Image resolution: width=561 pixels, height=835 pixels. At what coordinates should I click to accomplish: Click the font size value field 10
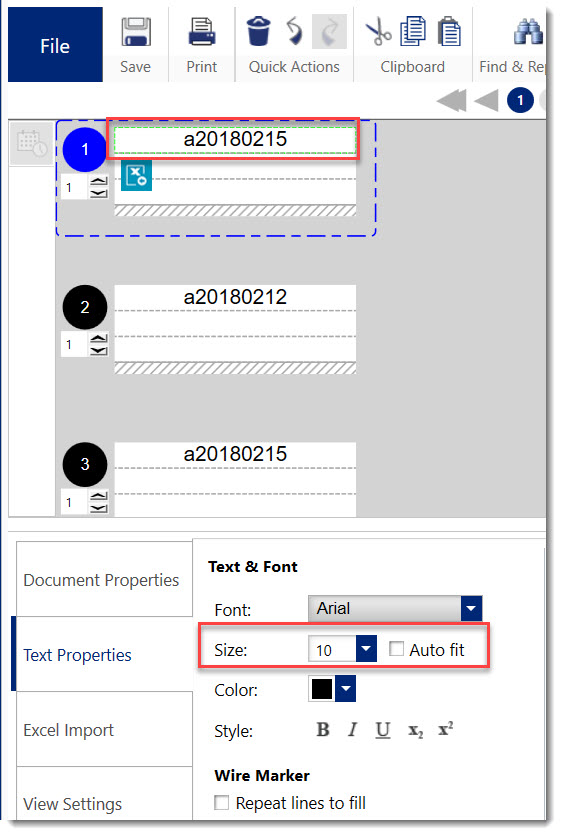331,649
